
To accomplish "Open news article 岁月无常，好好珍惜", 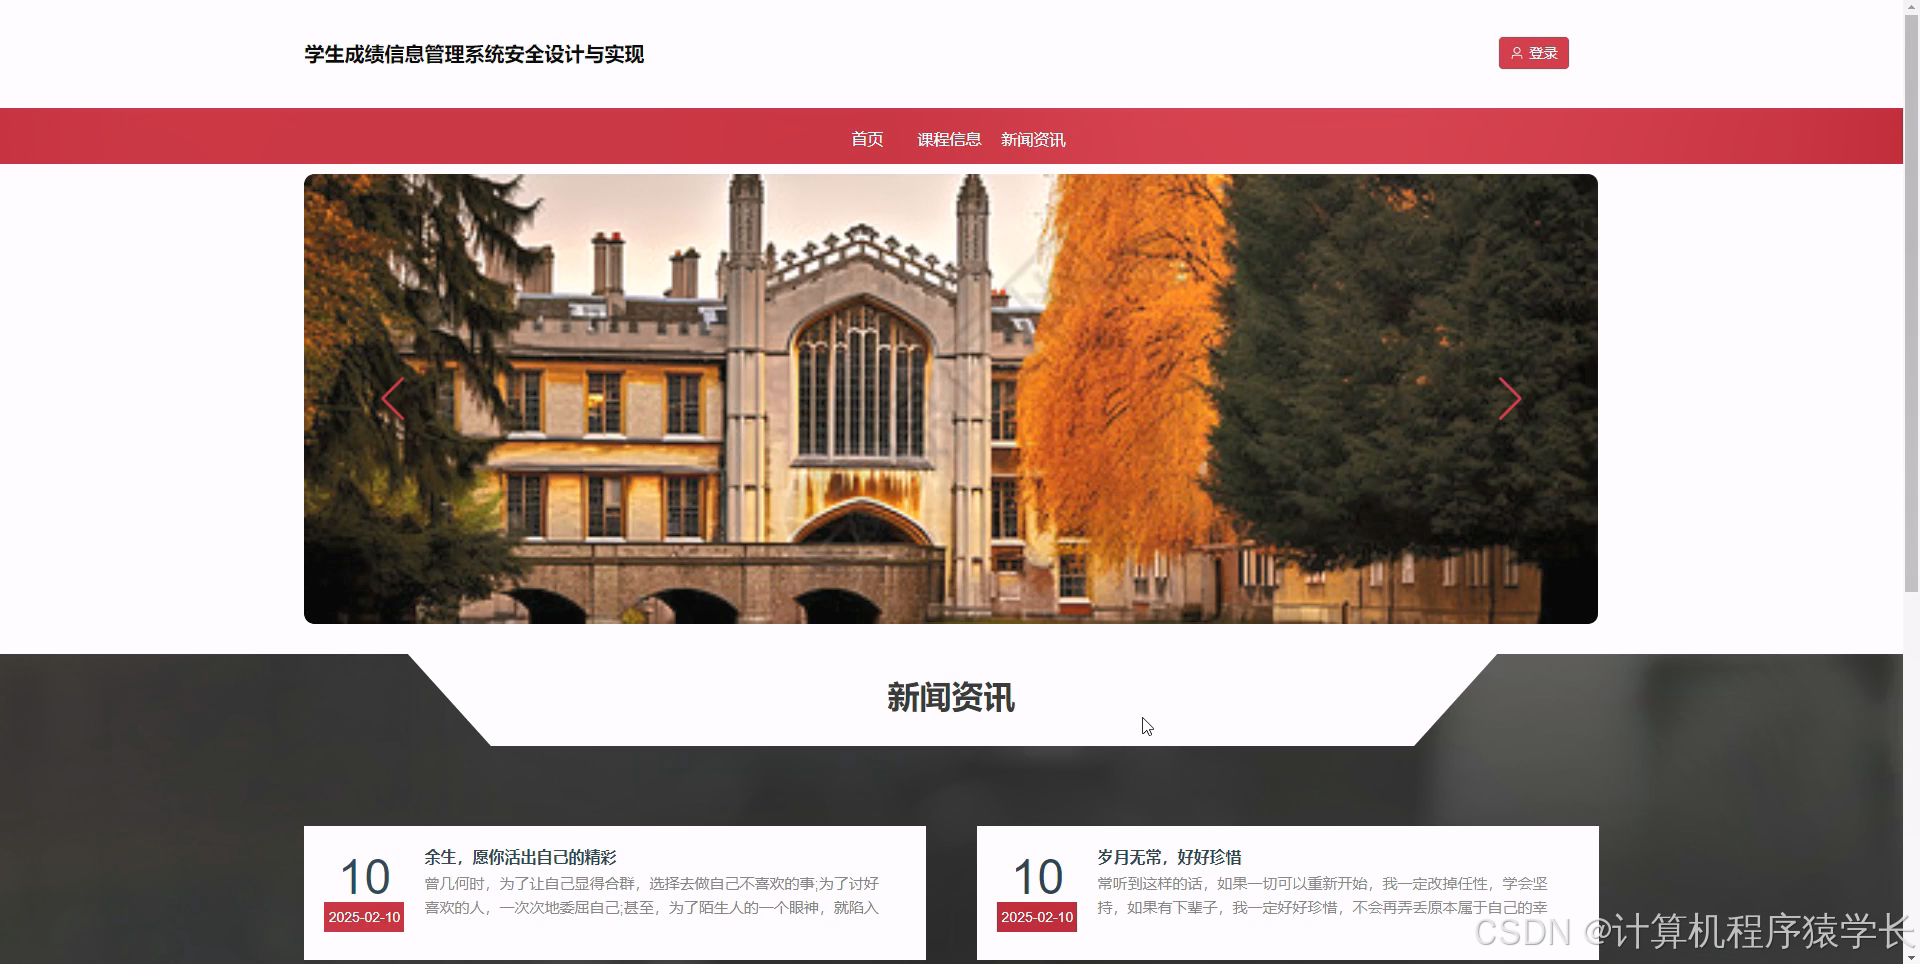I will (1169, 857).
